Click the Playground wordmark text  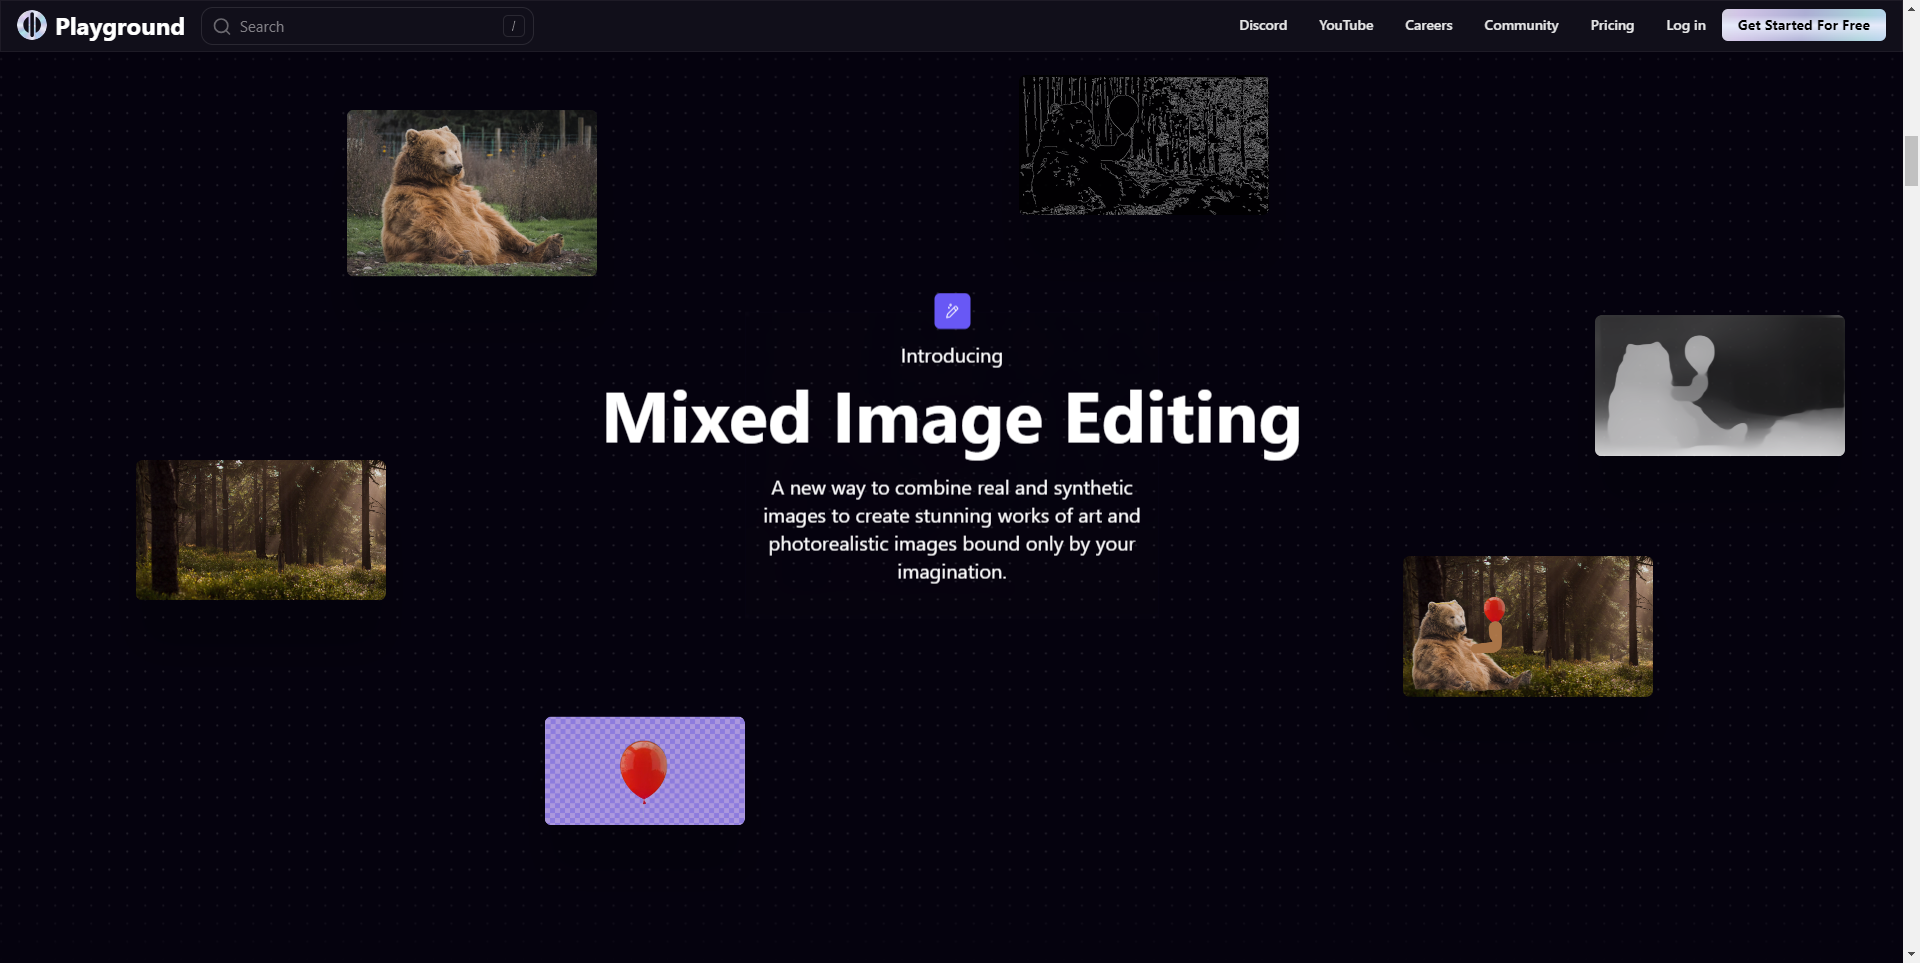pyautogui.click(x=120, y=26)
